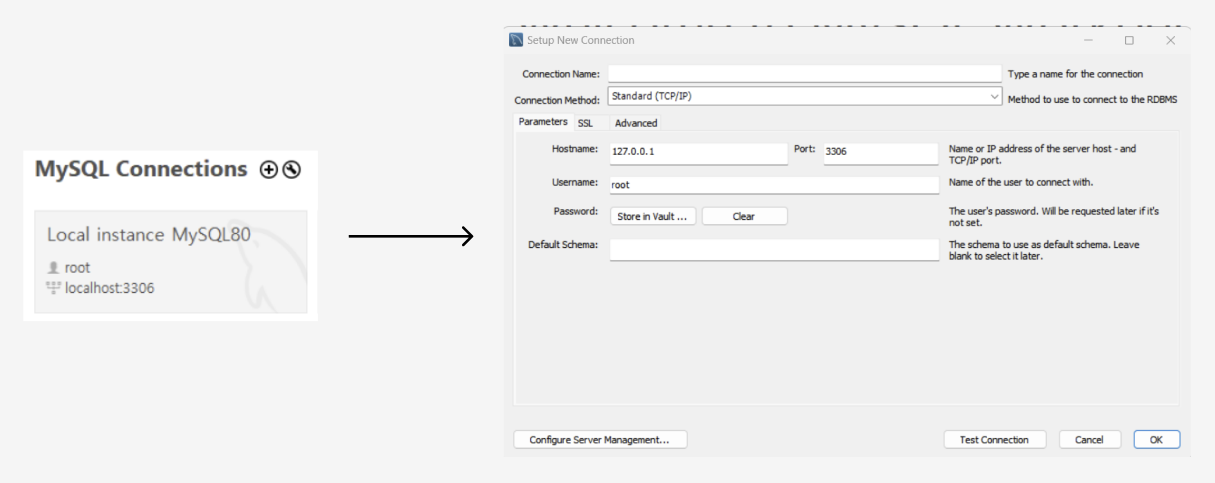The image size is (1215, 483).
Task: Maximize the Setup New Connection window
Action: [1129, 40]
